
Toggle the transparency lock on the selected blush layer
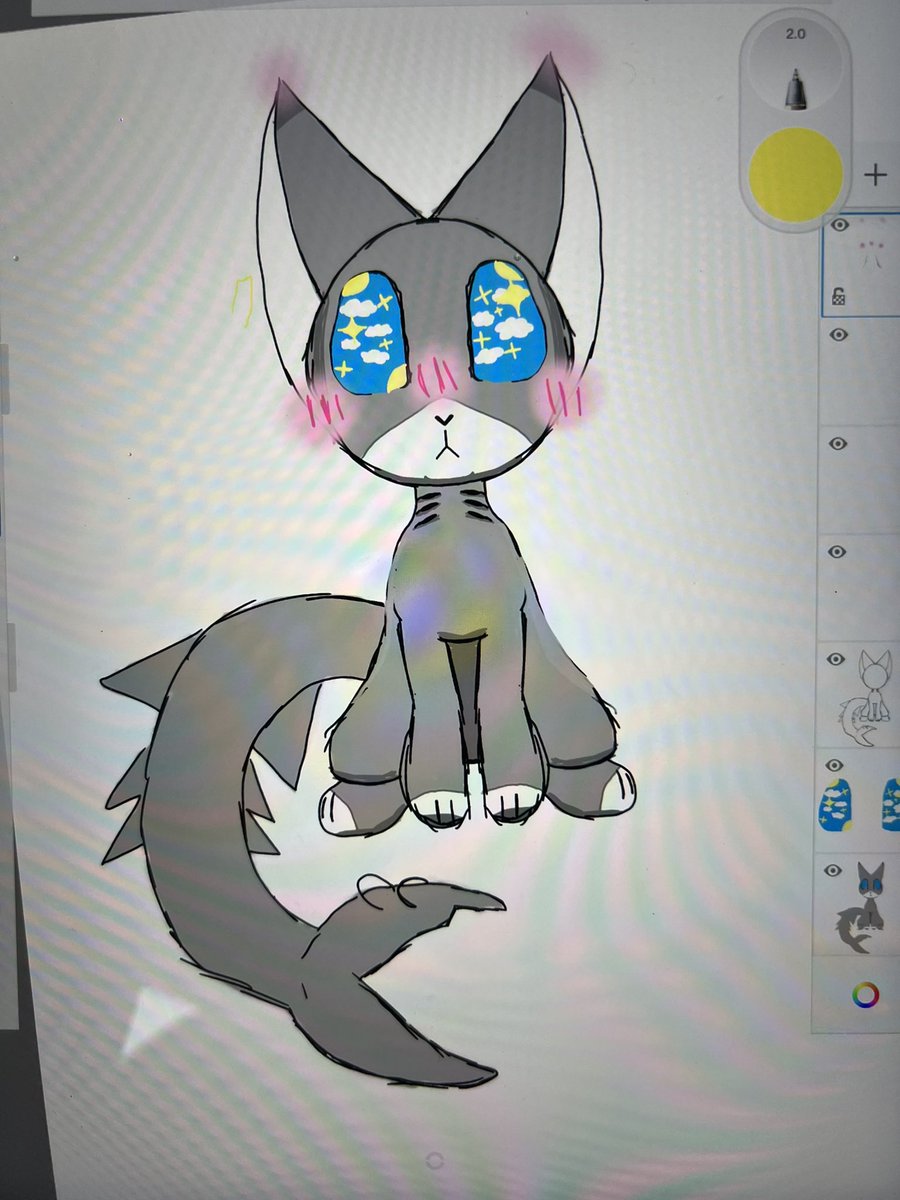click(x=840, y=296)
